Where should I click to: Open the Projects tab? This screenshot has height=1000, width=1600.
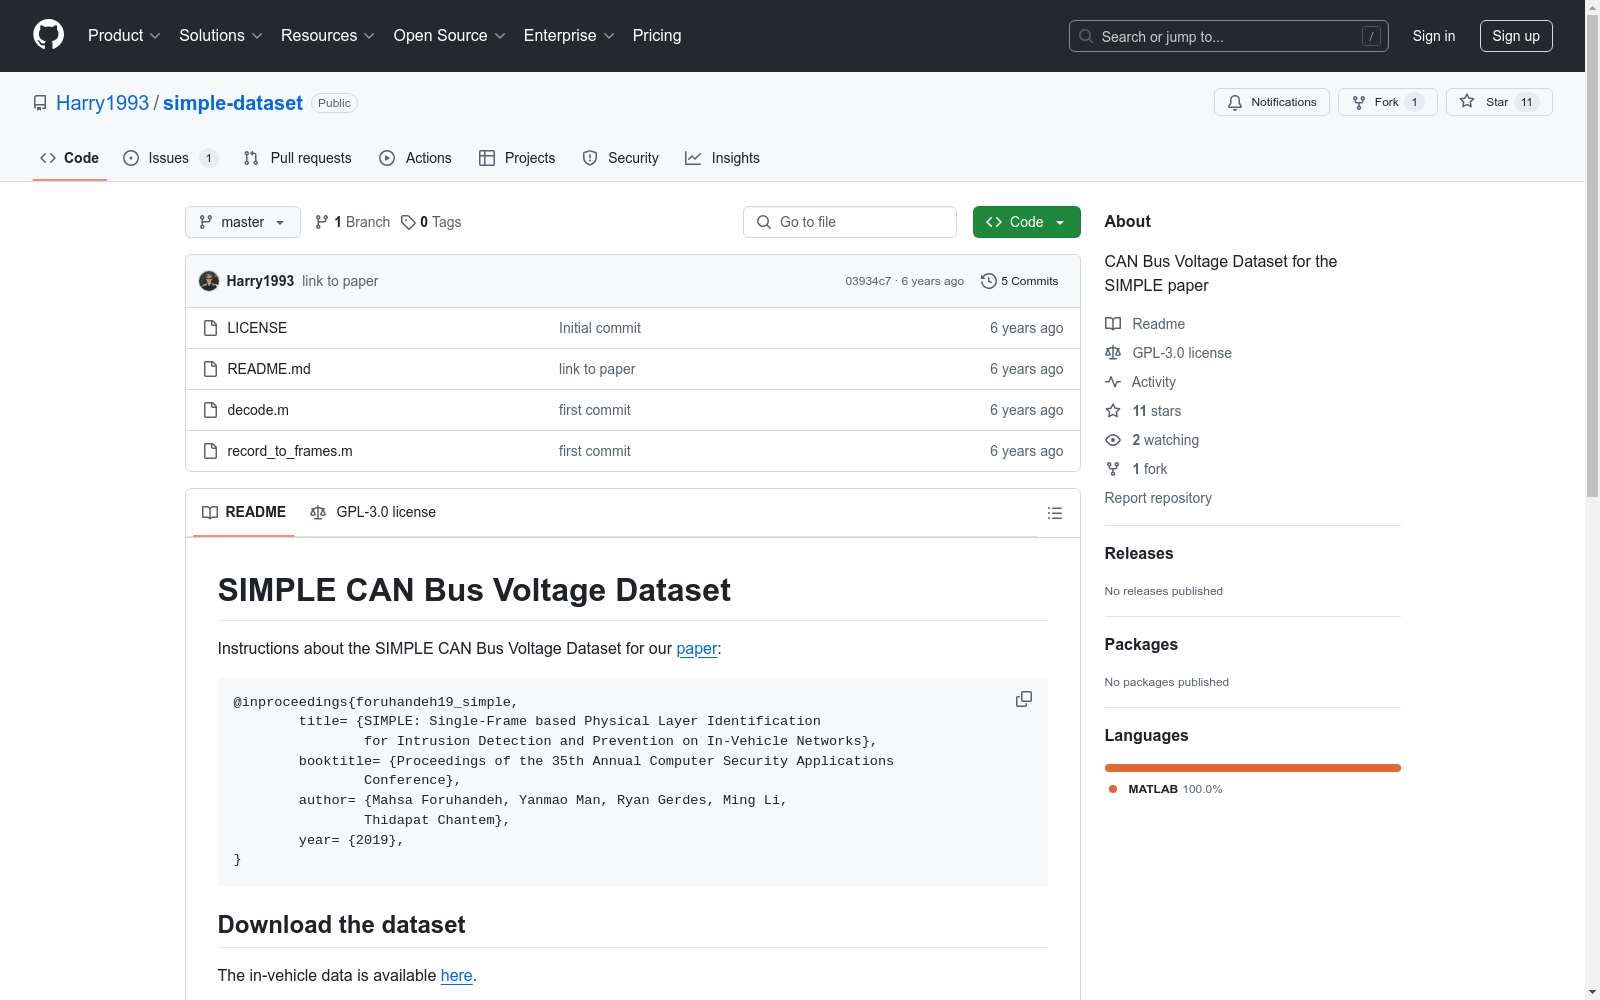click(x=517, y=158)
